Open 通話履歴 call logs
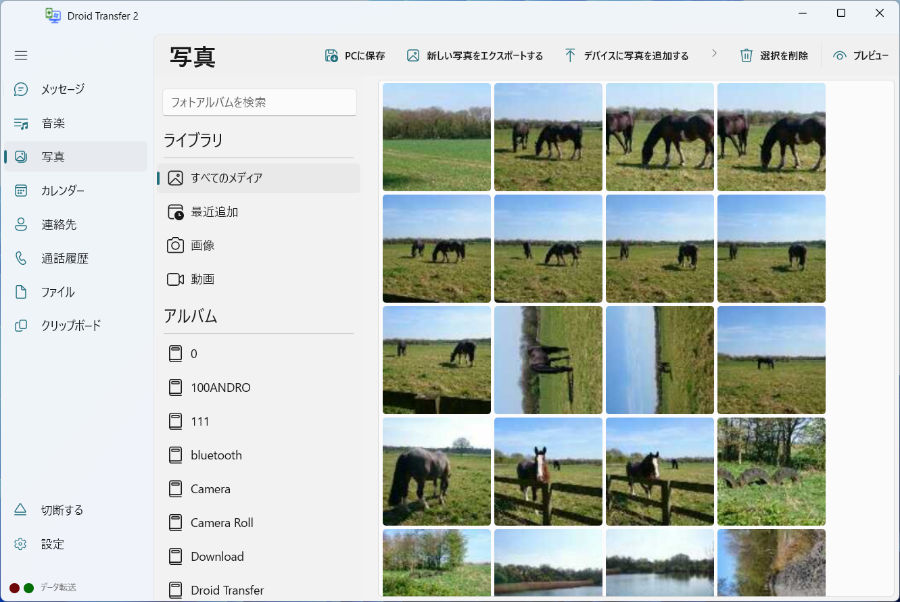The image size is (900, 602). pos(64,258)
